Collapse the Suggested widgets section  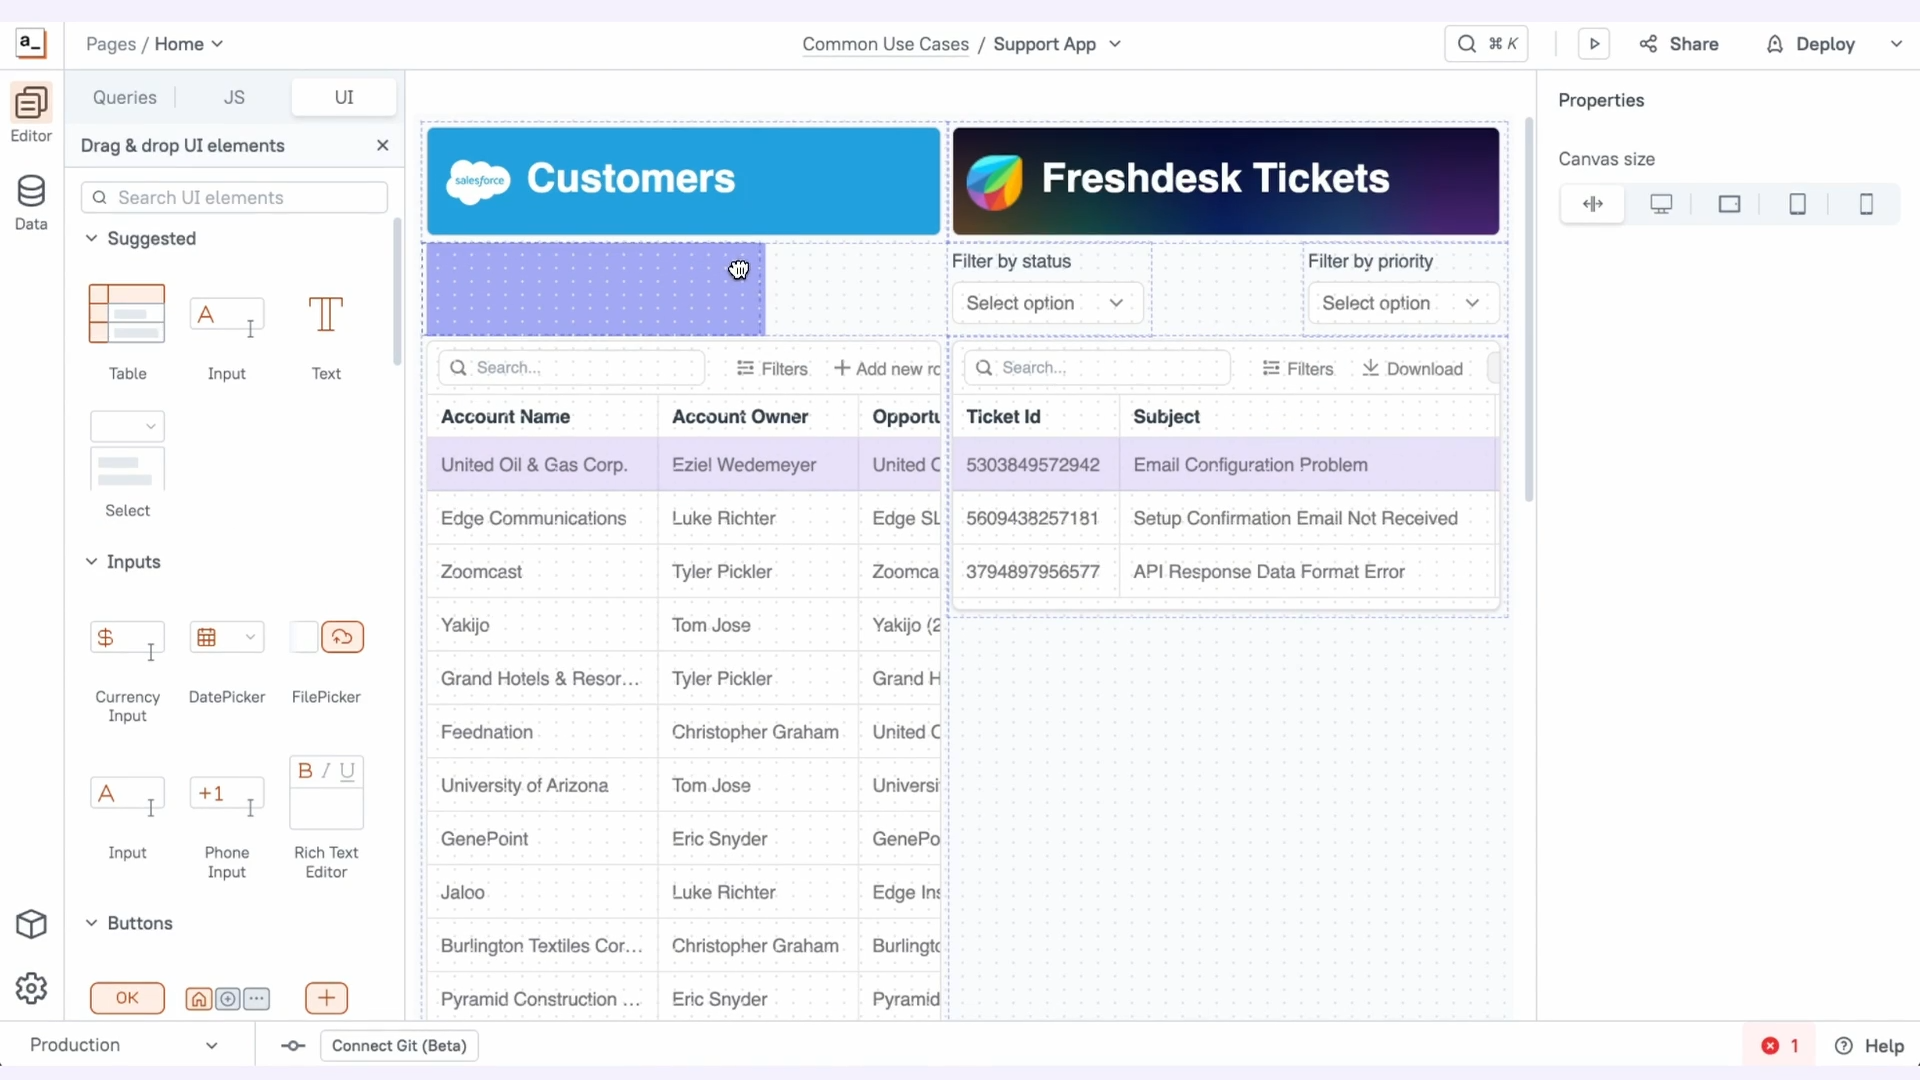coord(91,238)
